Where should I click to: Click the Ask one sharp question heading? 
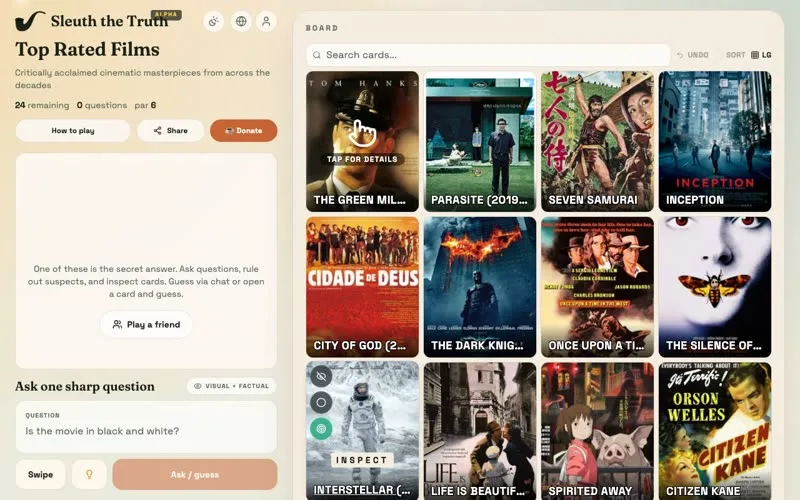pos(85,386)
